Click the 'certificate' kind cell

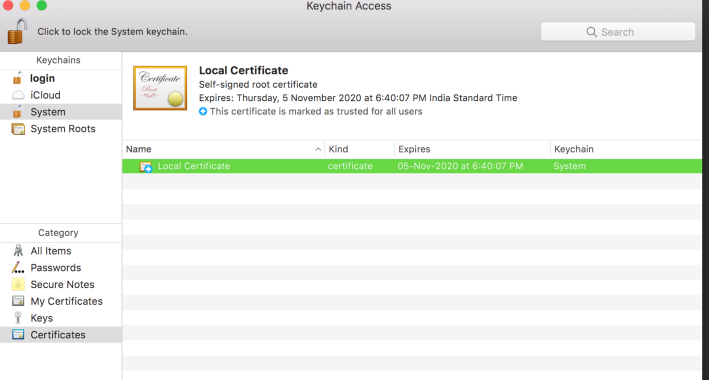pyautogui.click(x=350, y=166)
